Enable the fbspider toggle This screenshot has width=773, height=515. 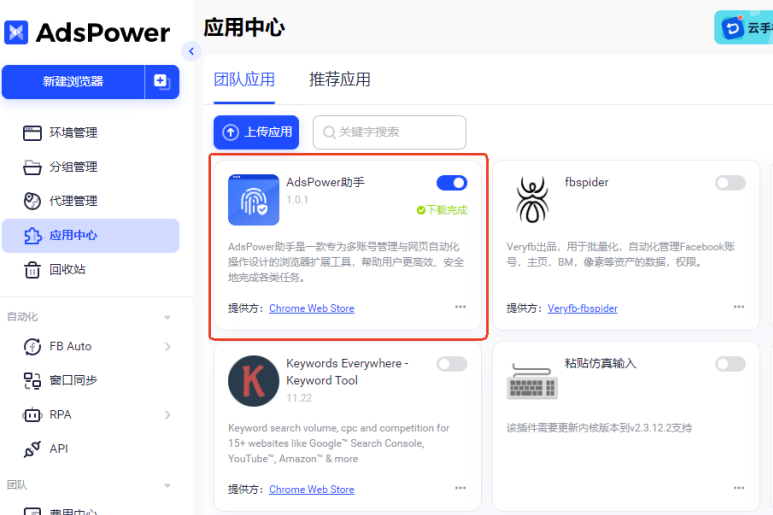point(730,183)
